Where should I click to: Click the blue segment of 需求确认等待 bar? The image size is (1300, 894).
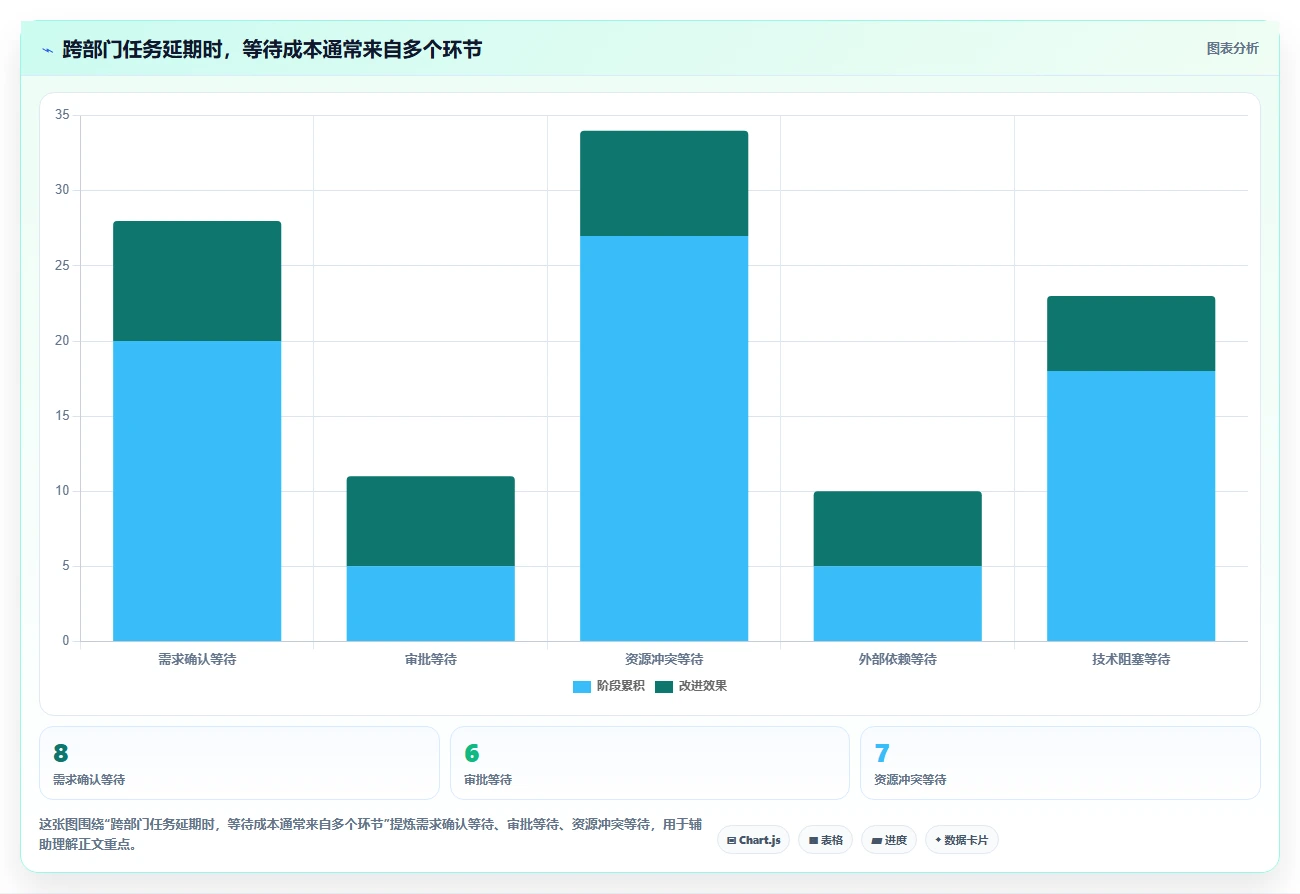[x=197, y=491]
